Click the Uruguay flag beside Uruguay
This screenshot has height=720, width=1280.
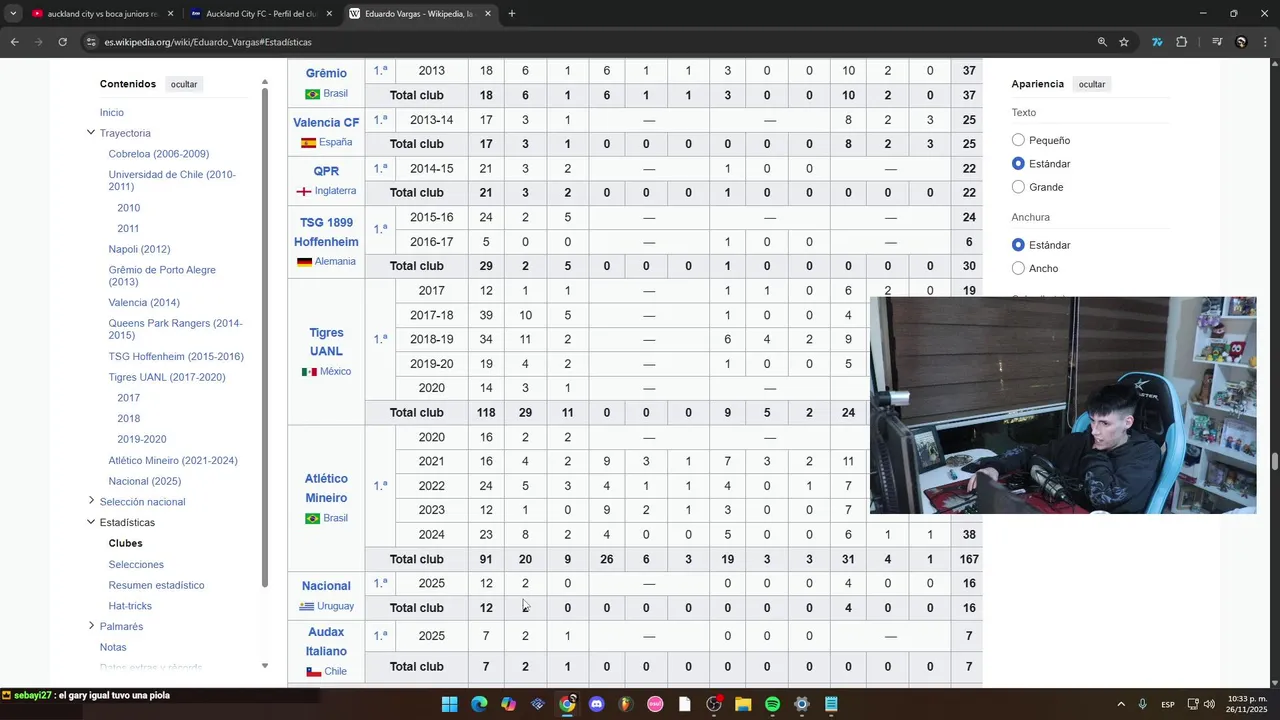coord(307,607)
